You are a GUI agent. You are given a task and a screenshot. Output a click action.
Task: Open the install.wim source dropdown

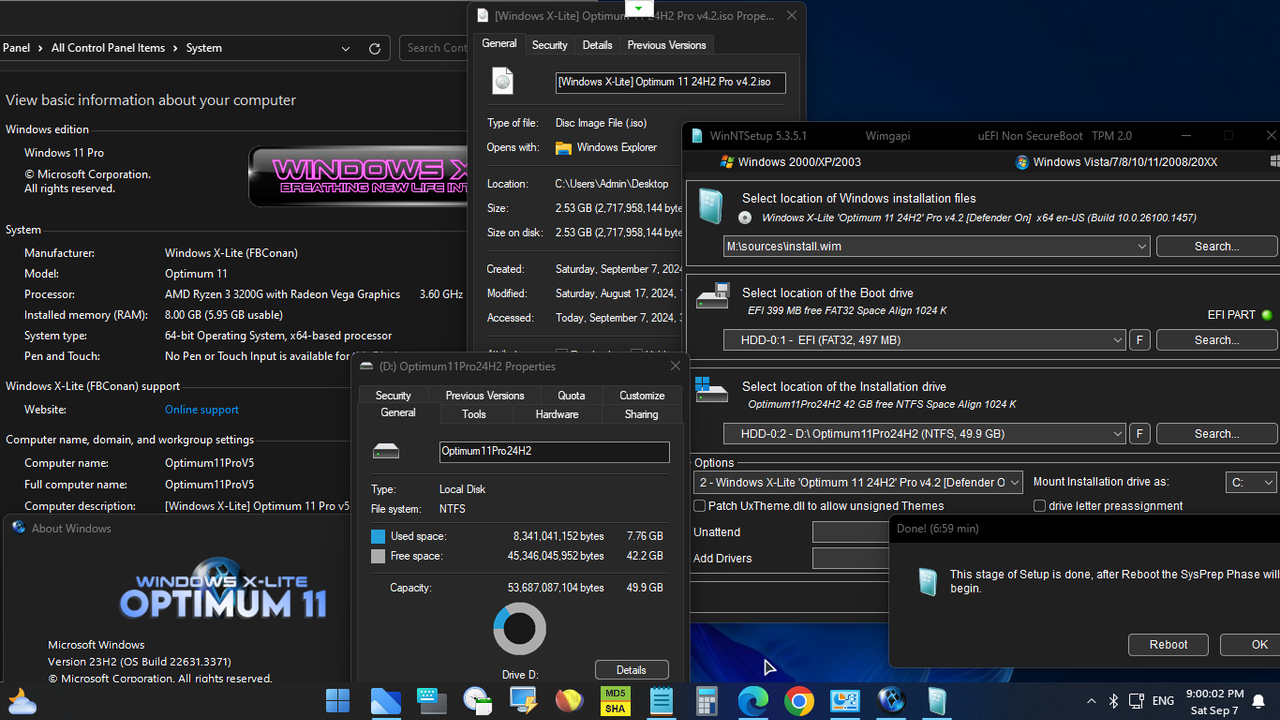[1141, 246]
